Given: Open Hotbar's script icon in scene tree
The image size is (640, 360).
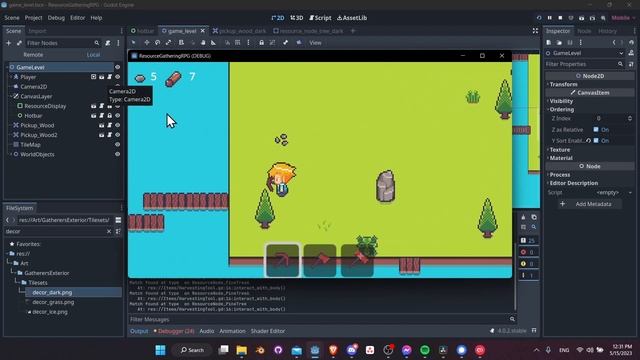Looking at the screenshot, I should (x=102, y=116).
